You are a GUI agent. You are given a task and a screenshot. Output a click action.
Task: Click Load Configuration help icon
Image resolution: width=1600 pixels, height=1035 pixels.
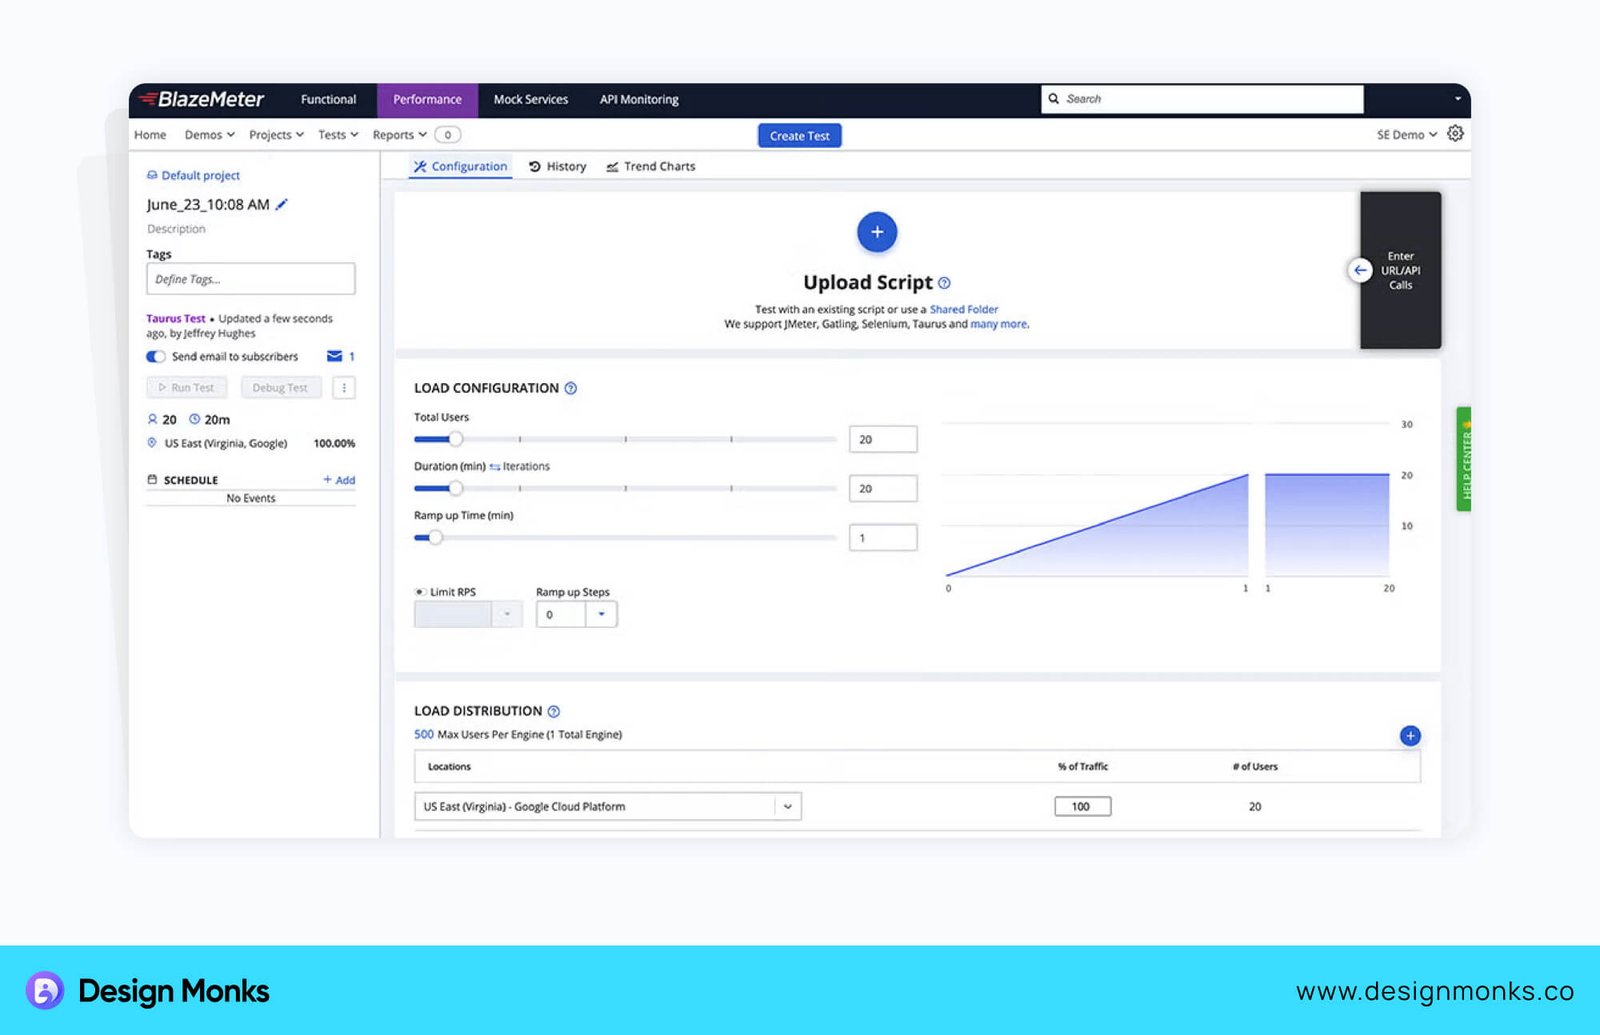571,388
